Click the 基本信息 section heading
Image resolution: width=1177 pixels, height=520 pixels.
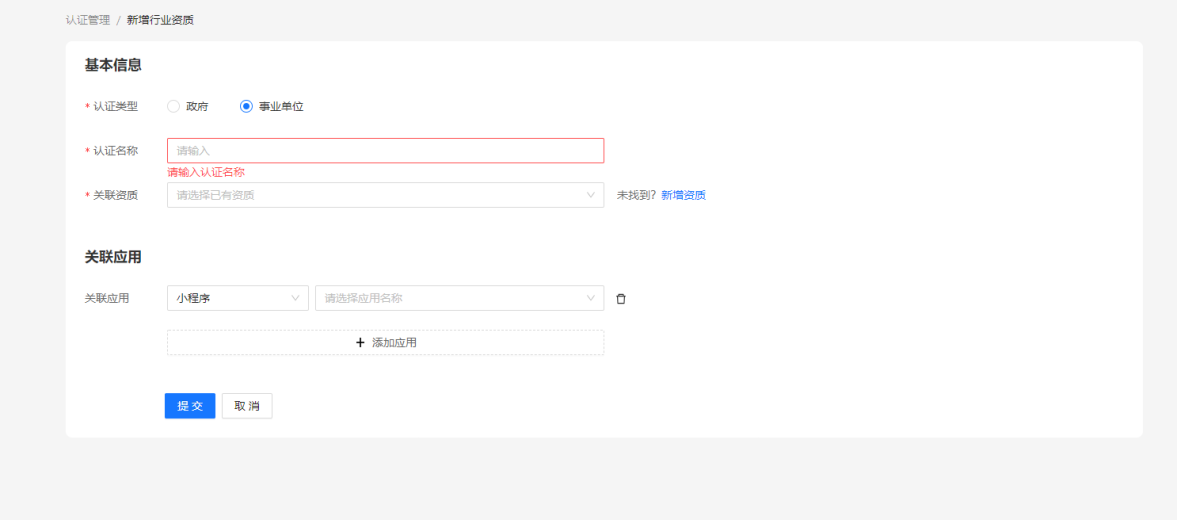point(113,65)
